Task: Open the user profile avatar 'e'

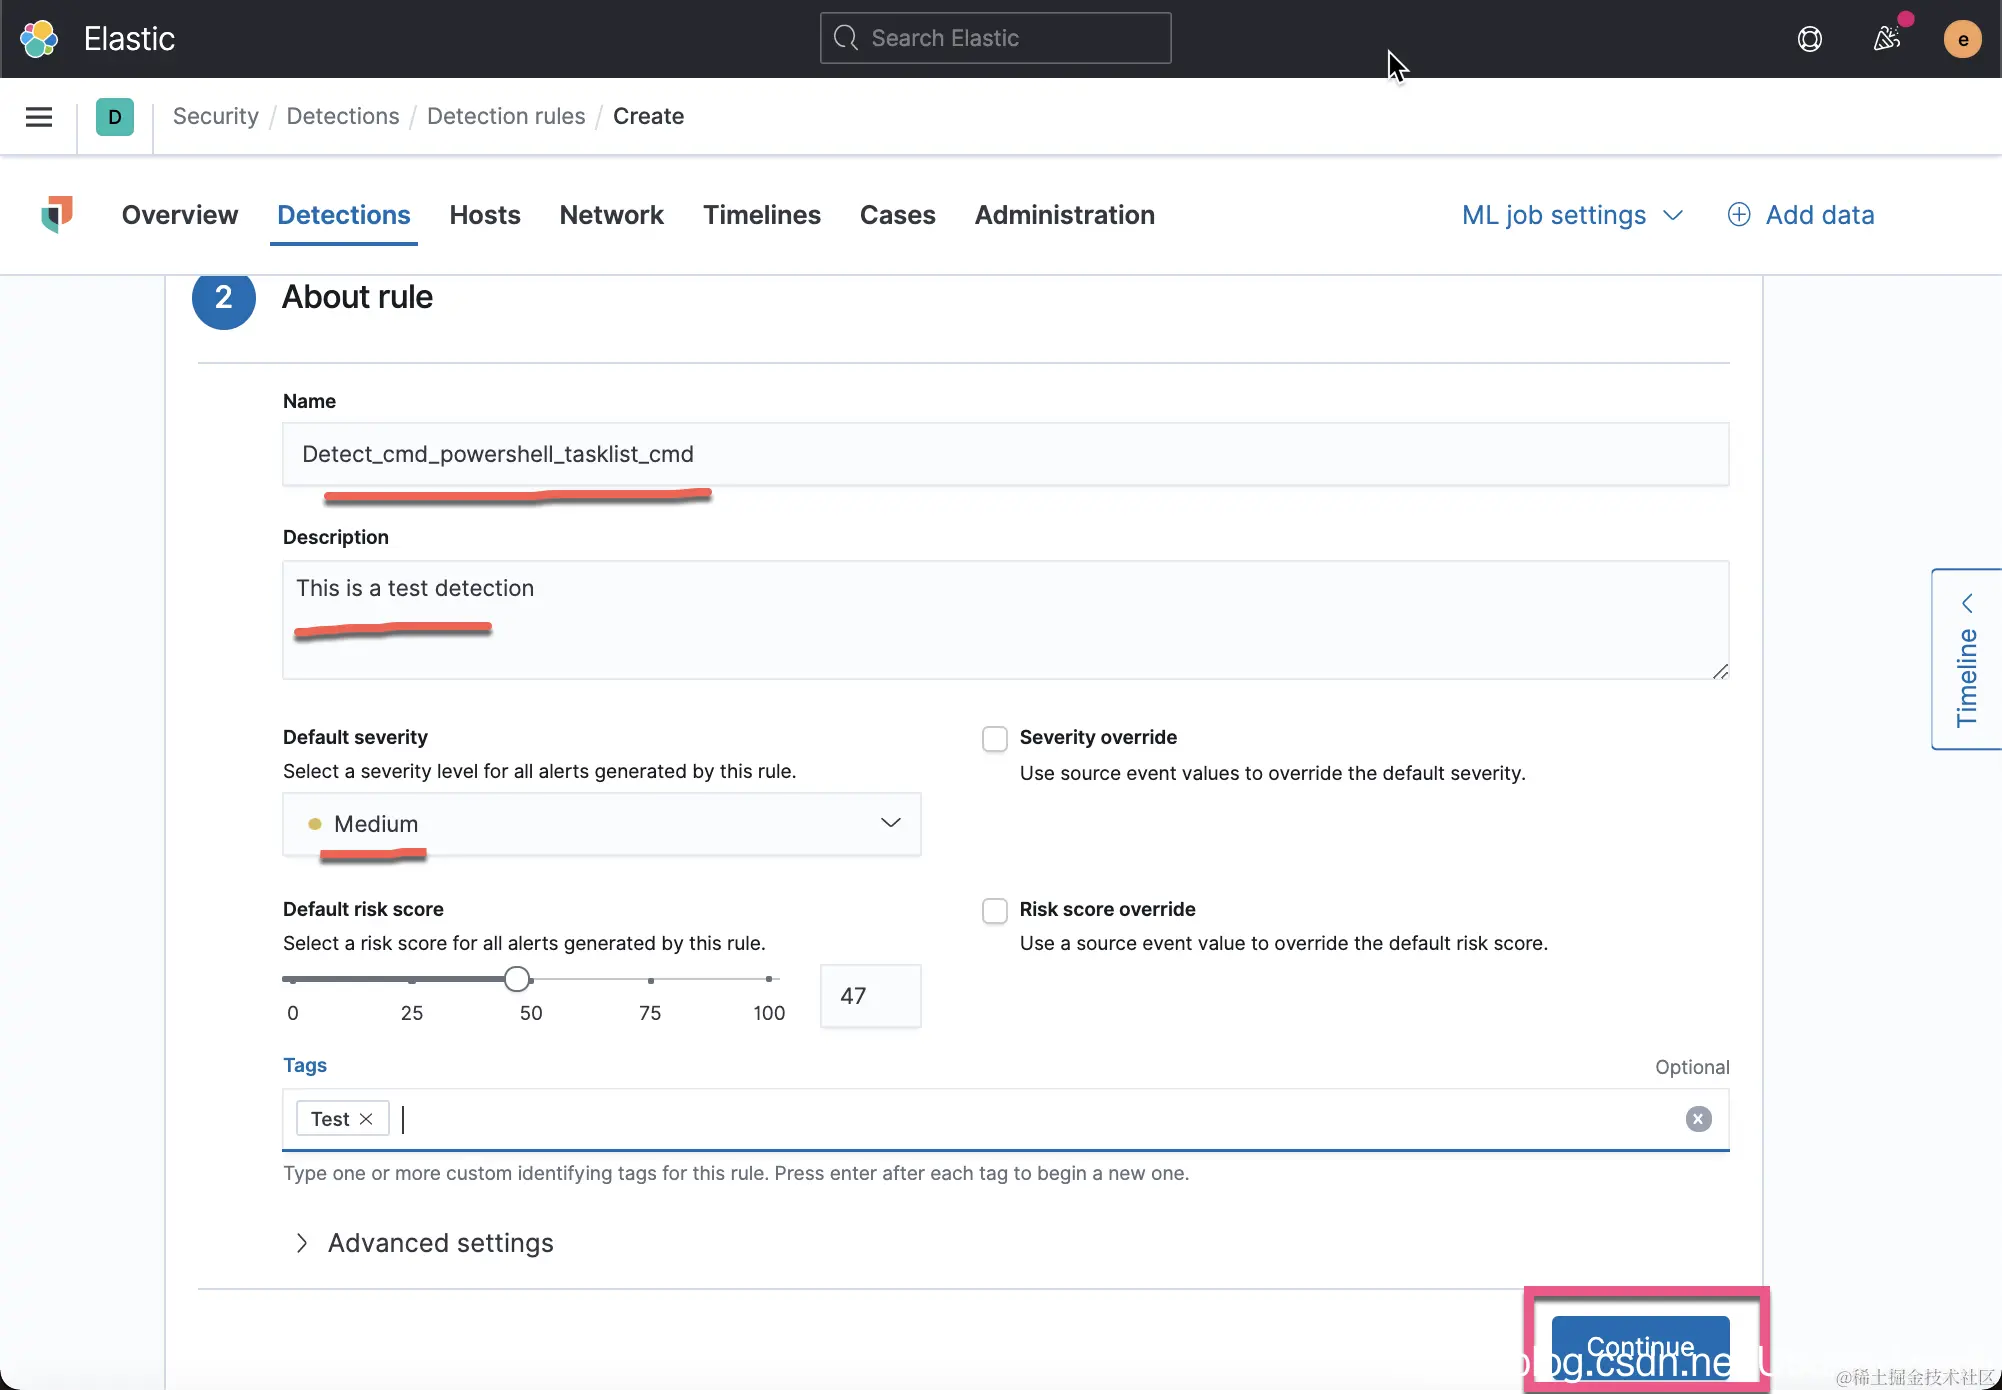Action: coord(1962,39)
